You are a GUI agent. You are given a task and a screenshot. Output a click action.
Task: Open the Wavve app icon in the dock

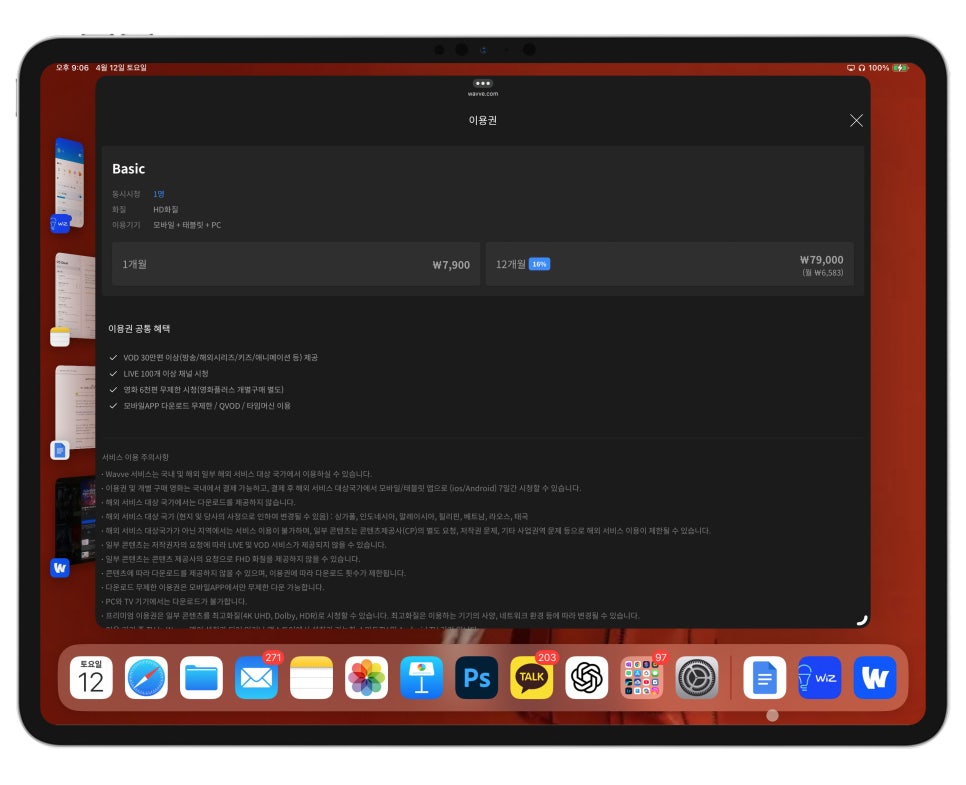pos(875,677)
